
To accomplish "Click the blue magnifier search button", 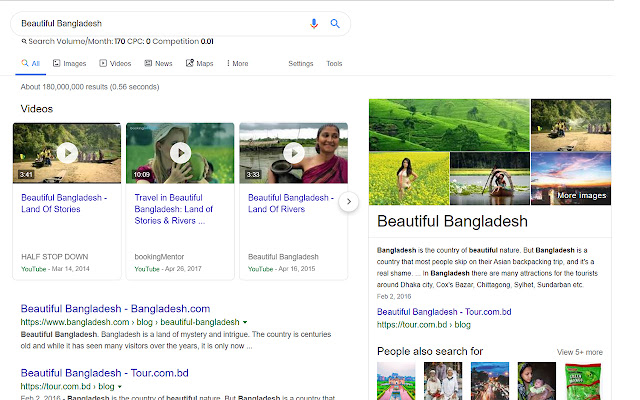I will click(x=335, y=24).
